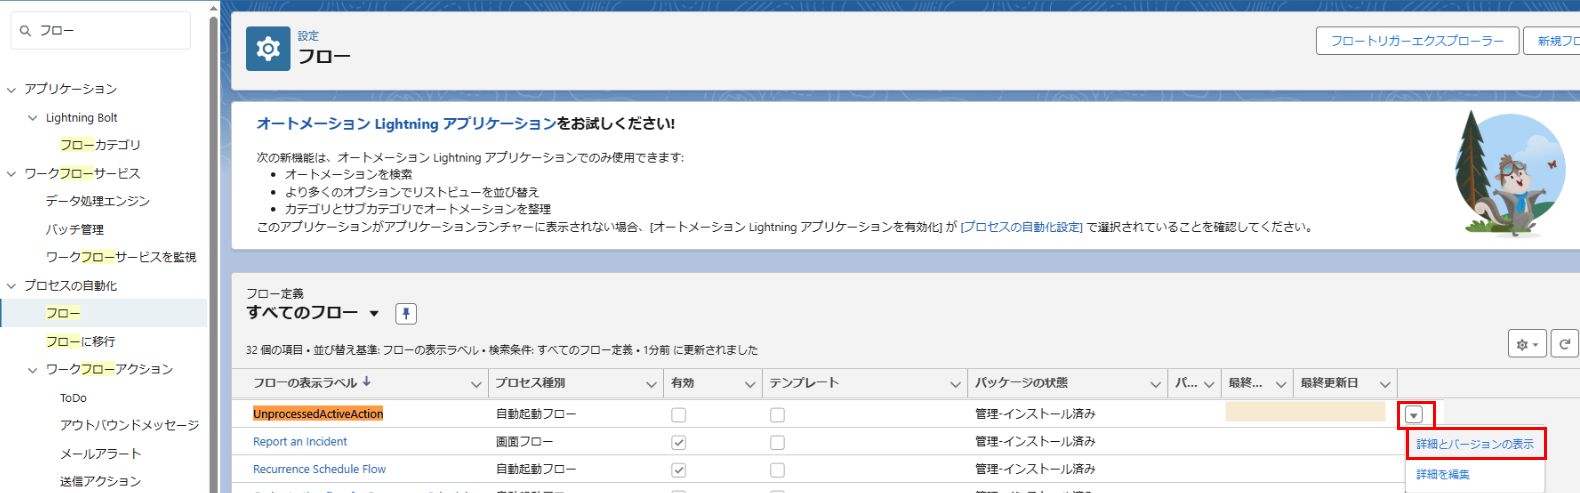Collapse the プロセスの自動化 tree section
Image resolution: width=1580 pixels, height=493 pixels.
(x=12, y=286)
